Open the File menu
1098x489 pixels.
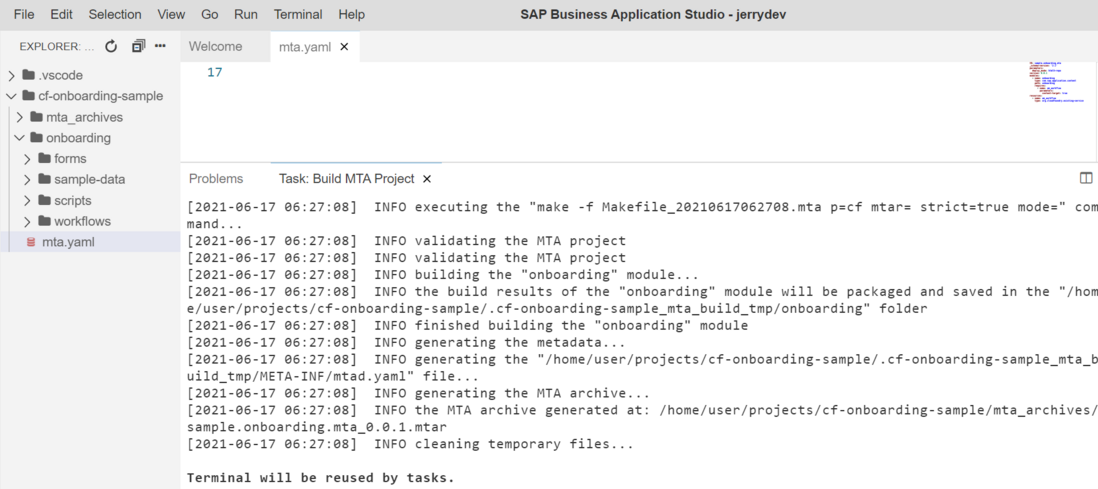[x=24, y=15]
